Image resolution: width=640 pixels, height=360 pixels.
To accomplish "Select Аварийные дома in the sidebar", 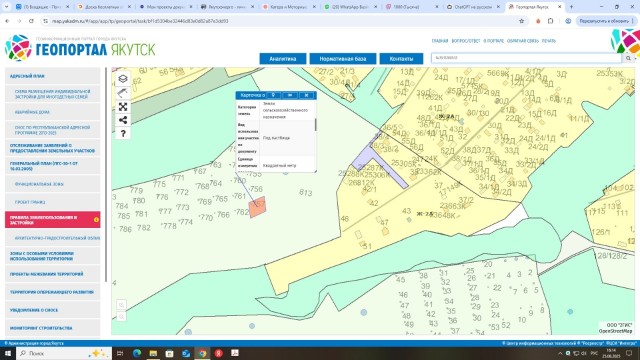I will point(52,112).
